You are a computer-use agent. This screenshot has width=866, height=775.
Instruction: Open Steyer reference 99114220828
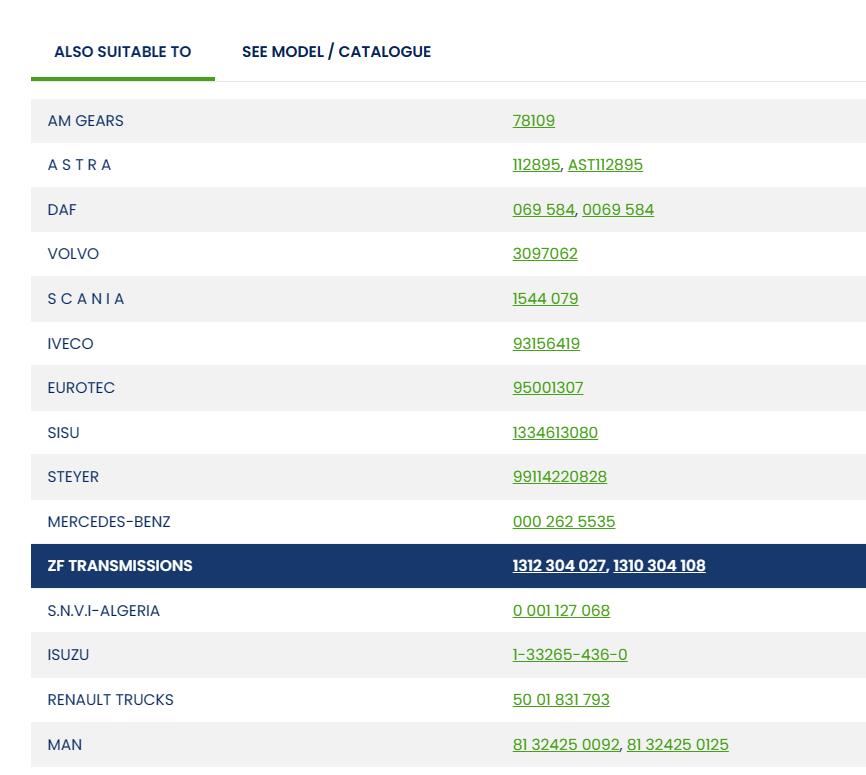(559, 477)
